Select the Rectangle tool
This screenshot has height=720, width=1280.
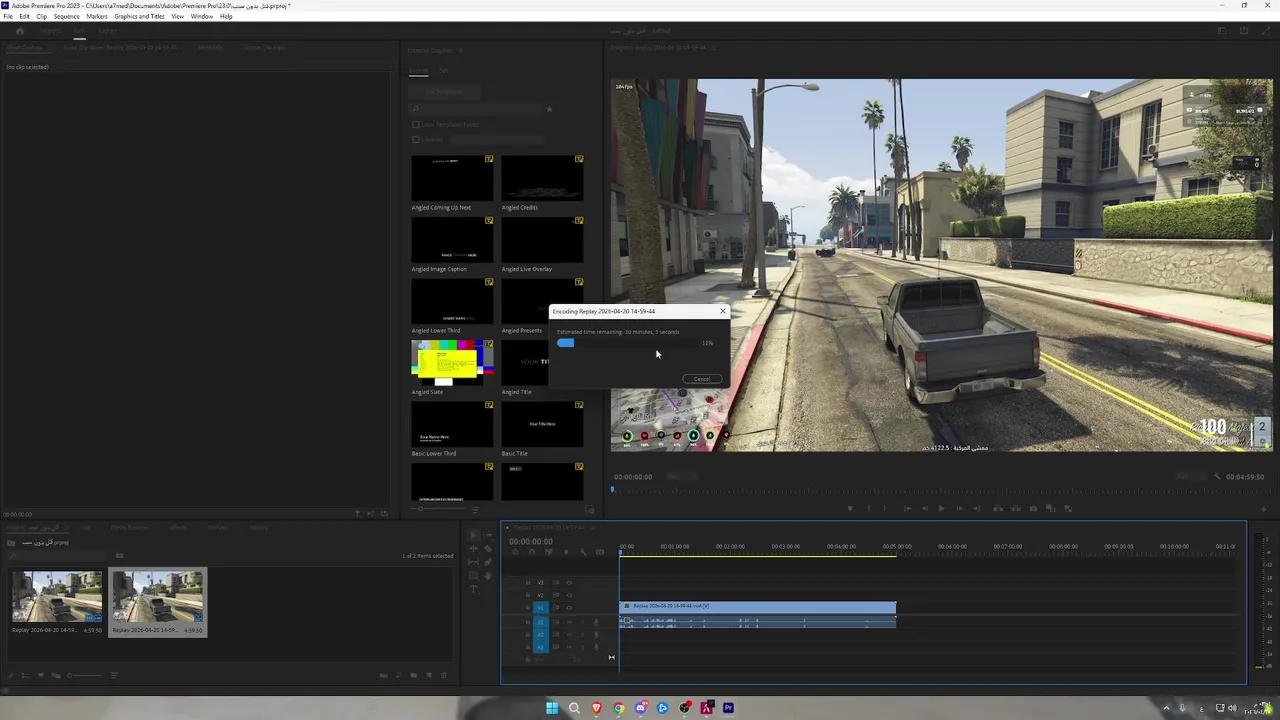click(x=473, y=576)
